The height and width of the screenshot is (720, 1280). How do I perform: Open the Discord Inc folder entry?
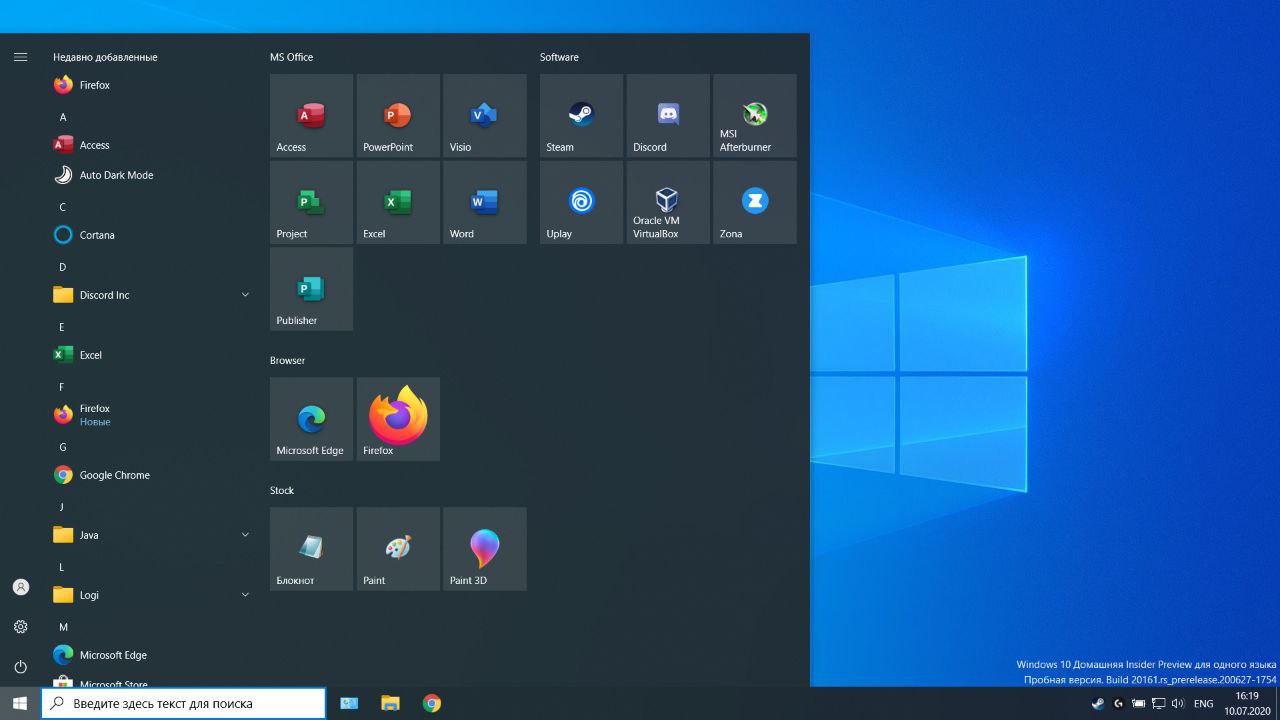pos(150,295)
